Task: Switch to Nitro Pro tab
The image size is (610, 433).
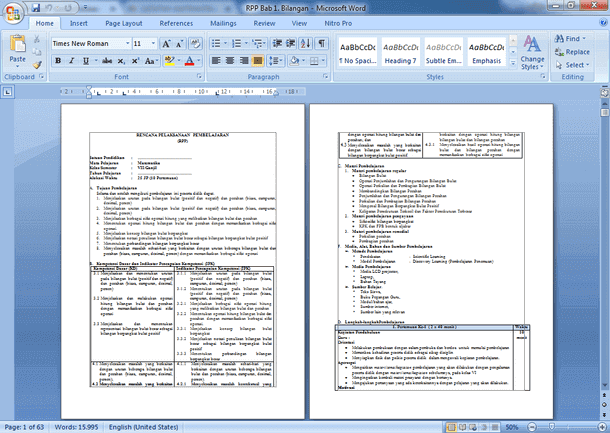Action: (x=338, y=23)
